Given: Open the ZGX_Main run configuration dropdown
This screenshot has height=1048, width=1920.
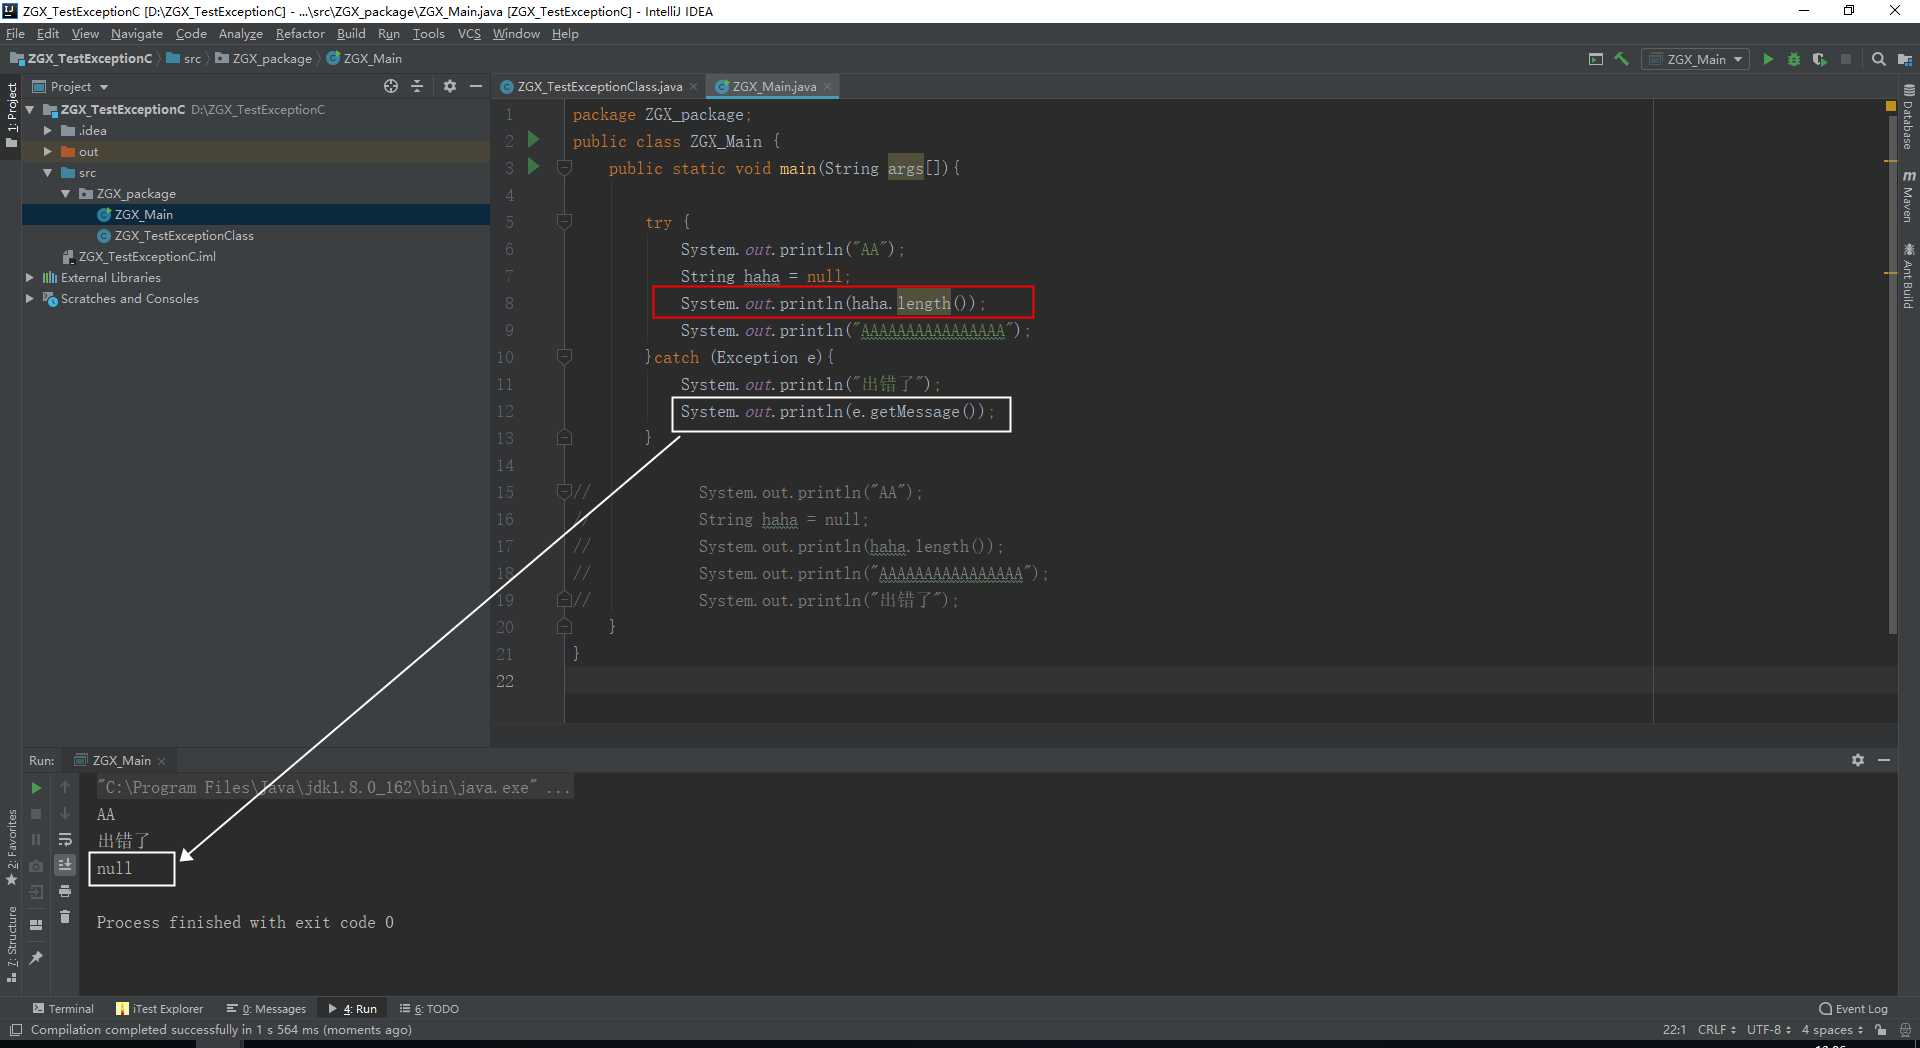Looking at the screenshot, I should click(x=1696, y=60).
